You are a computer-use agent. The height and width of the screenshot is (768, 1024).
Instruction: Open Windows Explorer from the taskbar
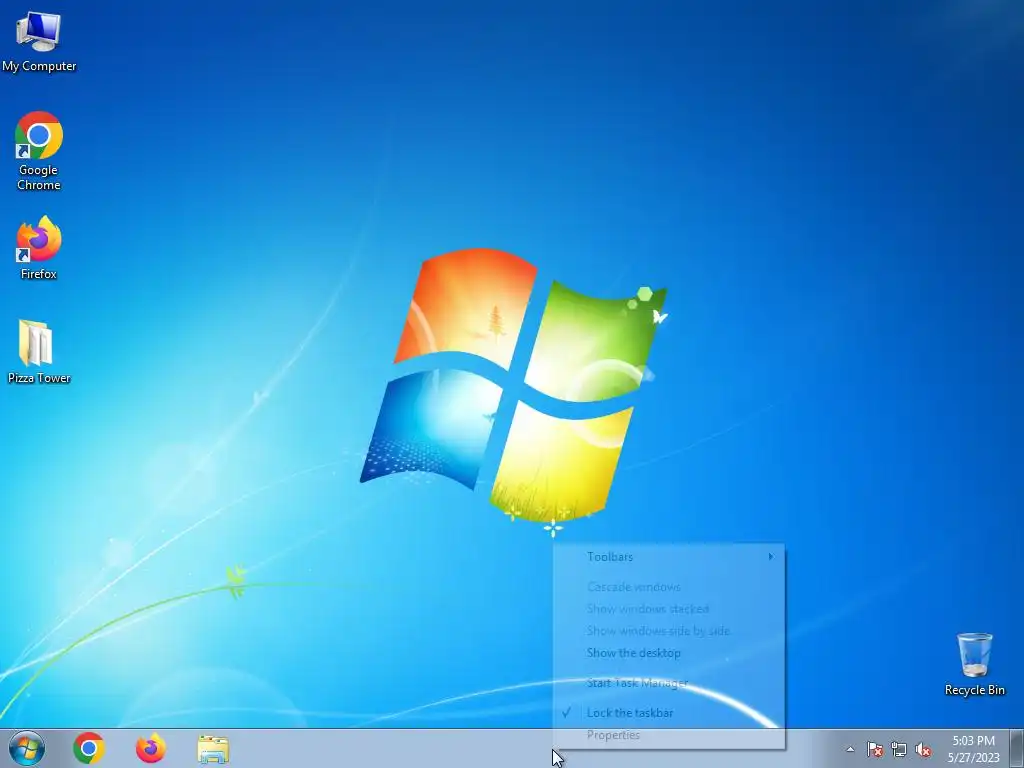[x=213, y=748]
